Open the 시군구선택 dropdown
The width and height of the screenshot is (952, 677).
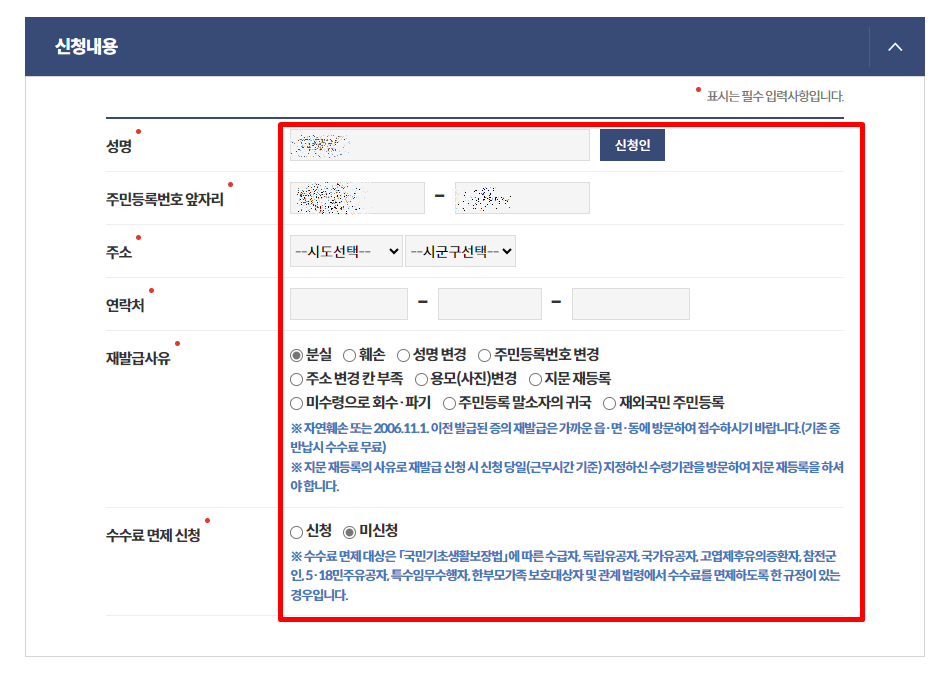(461, 251)
